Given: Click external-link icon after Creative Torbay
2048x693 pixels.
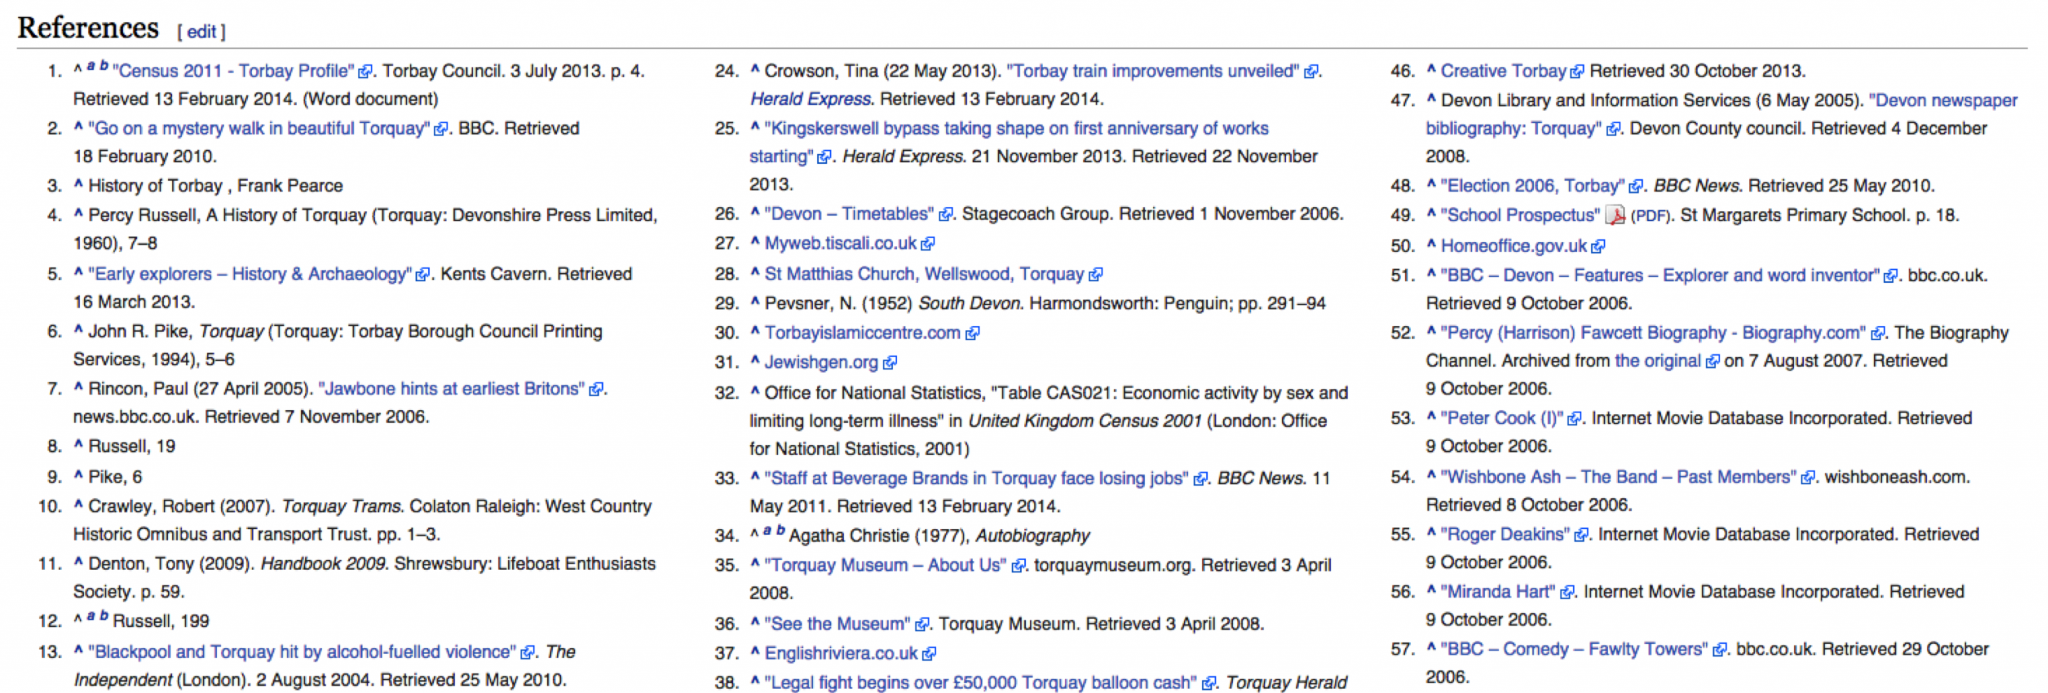Looking at the screenshot, I should pyautogui.click(x=1577, y=72).
